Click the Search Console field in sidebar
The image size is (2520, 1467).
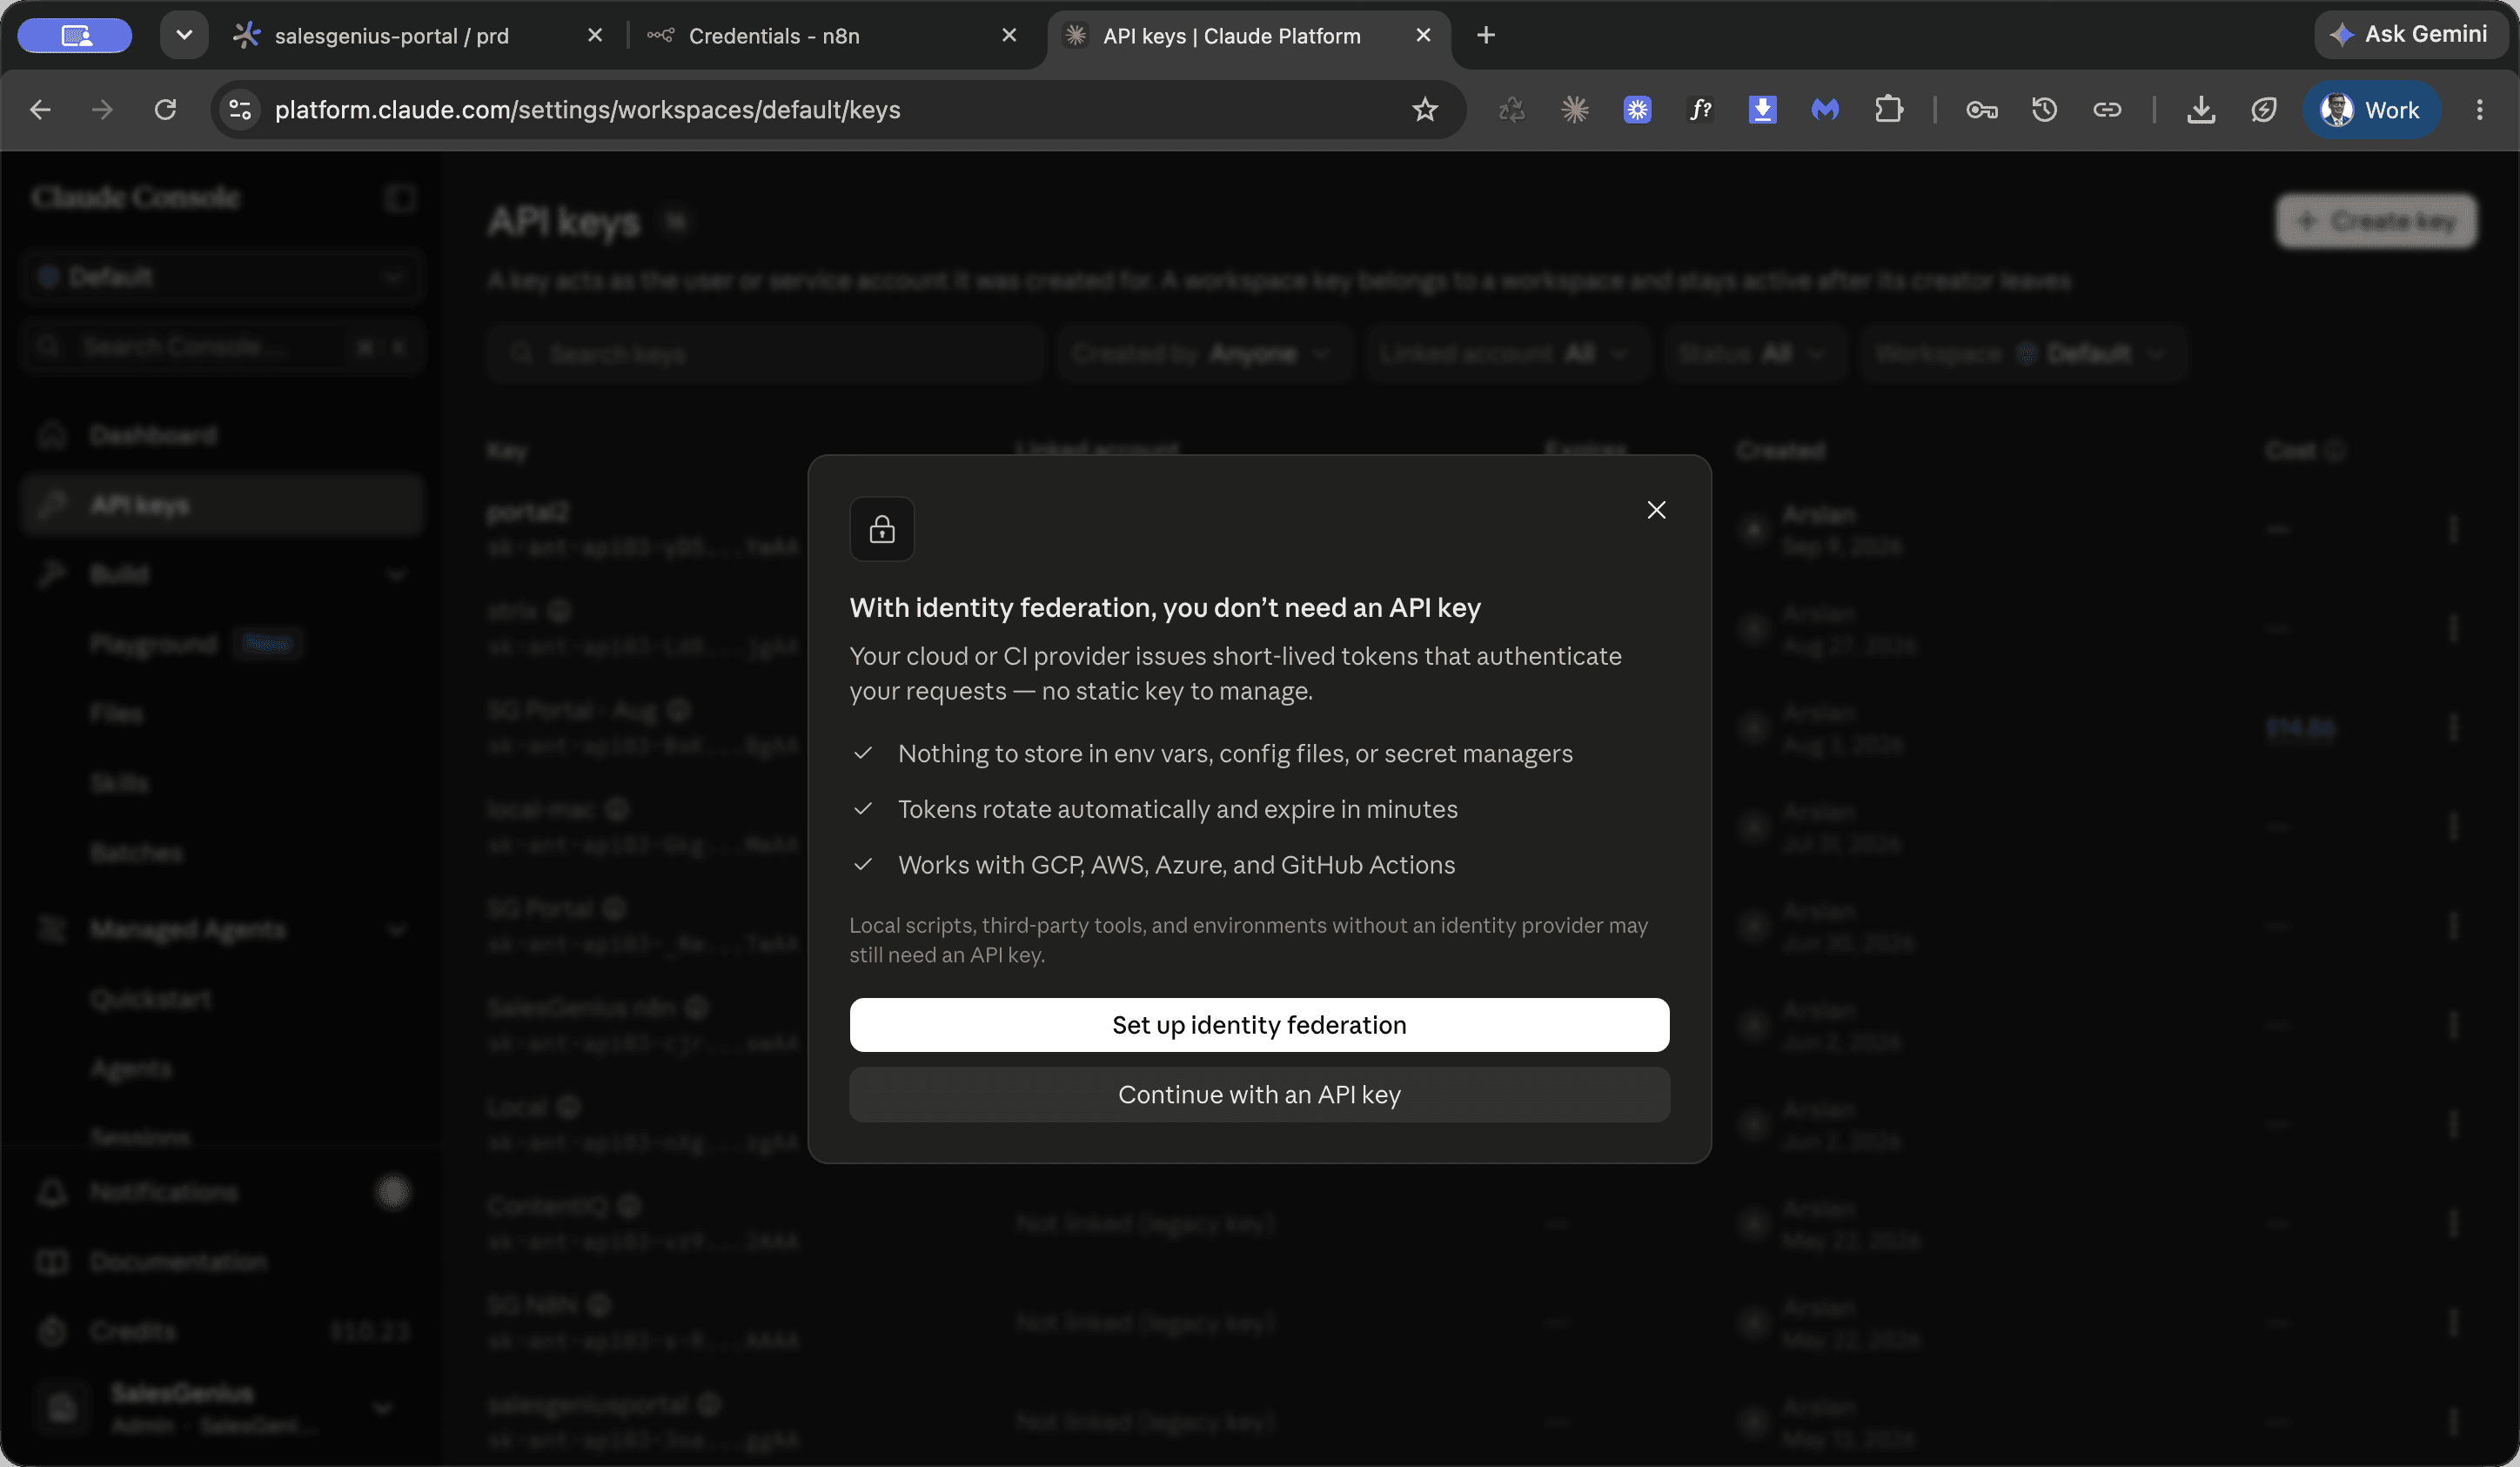coord(222,347)
